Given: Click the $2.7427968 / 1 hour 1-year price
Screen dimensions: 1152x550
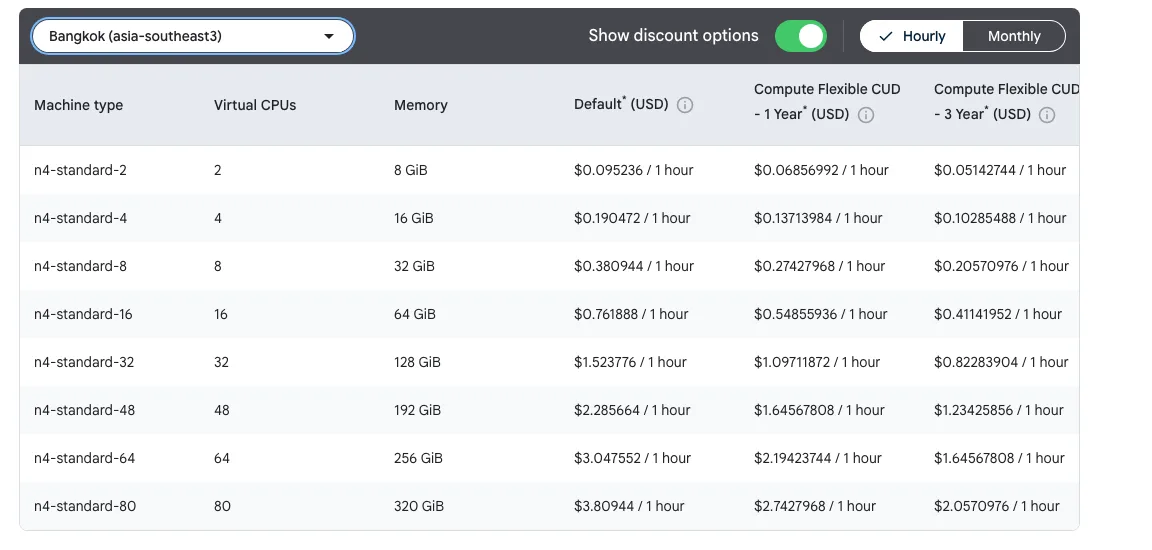Looking at the screenshot, I should [x=815, y=506].
